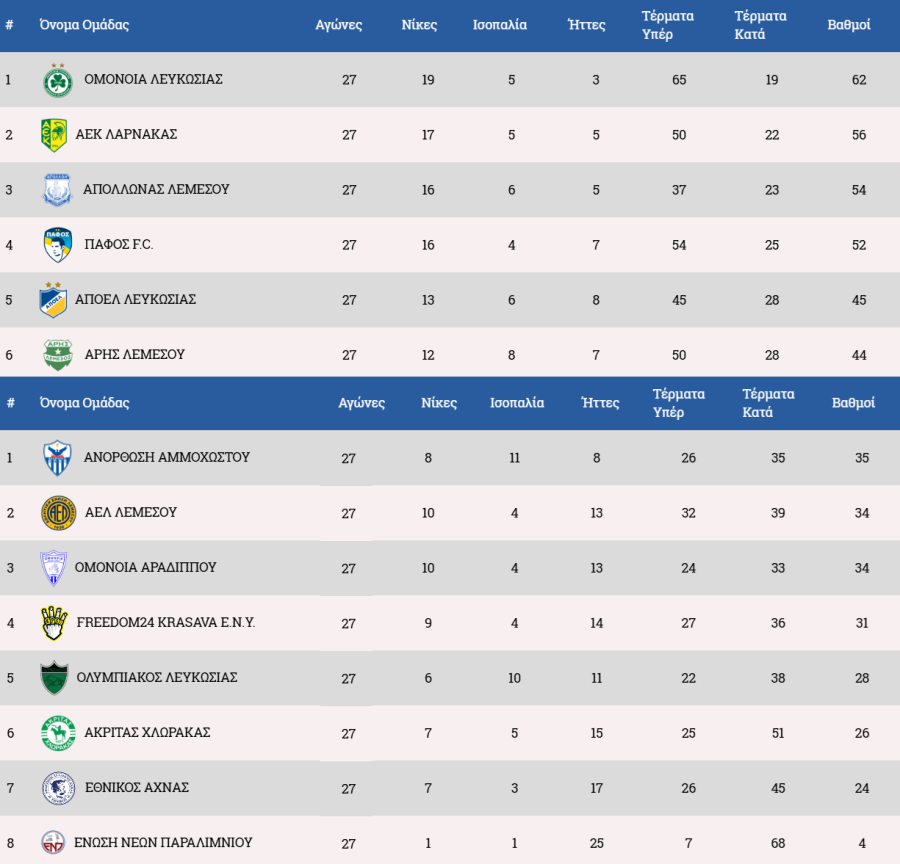Click the AEL Limassol round logo
900x864 pixels.
[57, 513]
